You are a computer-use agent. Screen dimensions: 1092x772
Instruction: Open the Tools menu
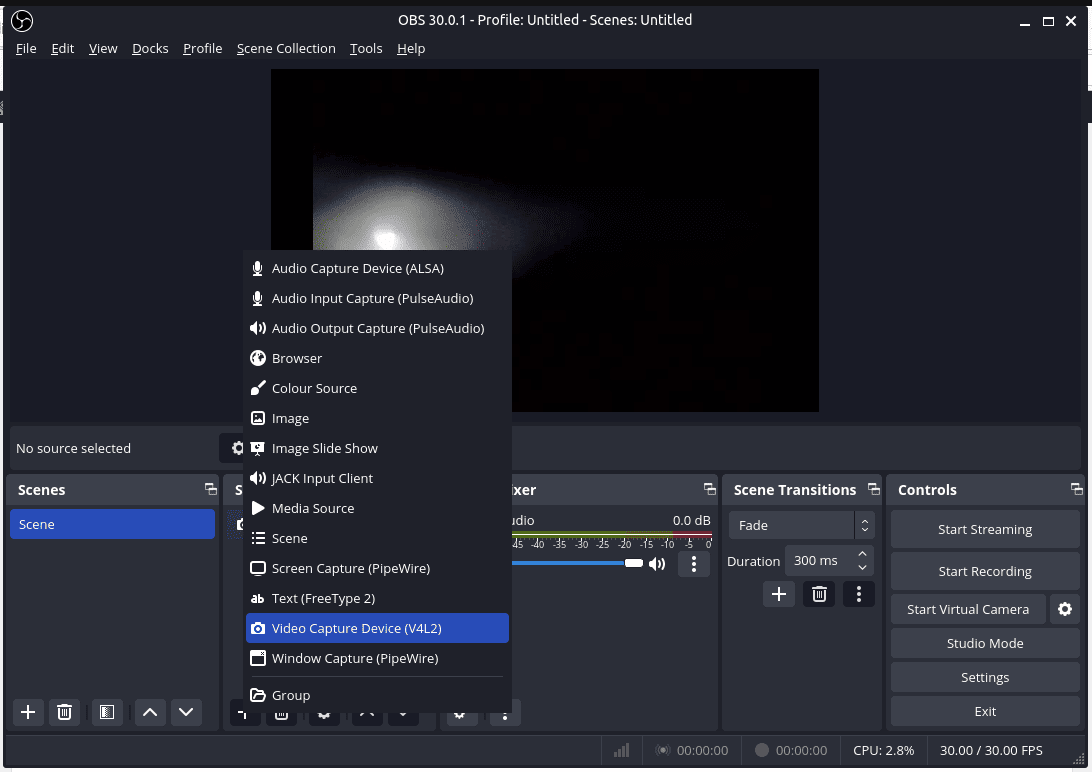click(x=366, y=48)
